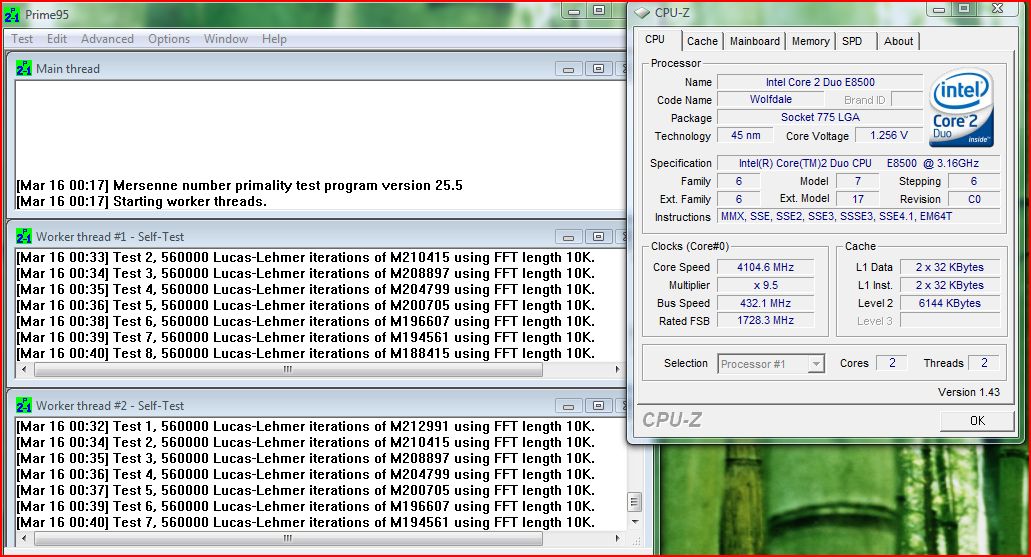Image resolution: width=1031 pixels, height=557 pixels.
Task: Switch to the Mainboard tab in CPU-Z
Action: pyautogui.click(x=754, y=41)
